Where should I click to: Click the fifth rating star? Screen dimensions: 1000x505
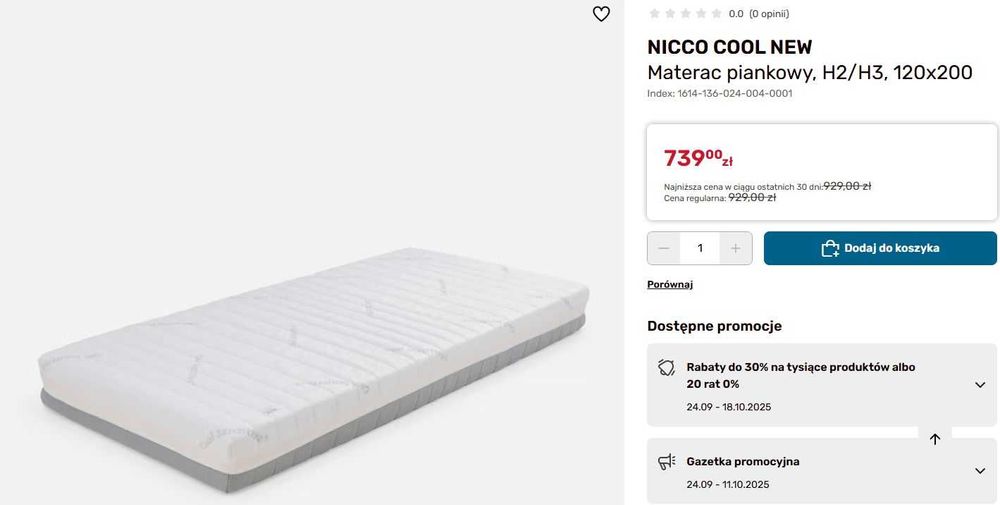click(715, 14)
